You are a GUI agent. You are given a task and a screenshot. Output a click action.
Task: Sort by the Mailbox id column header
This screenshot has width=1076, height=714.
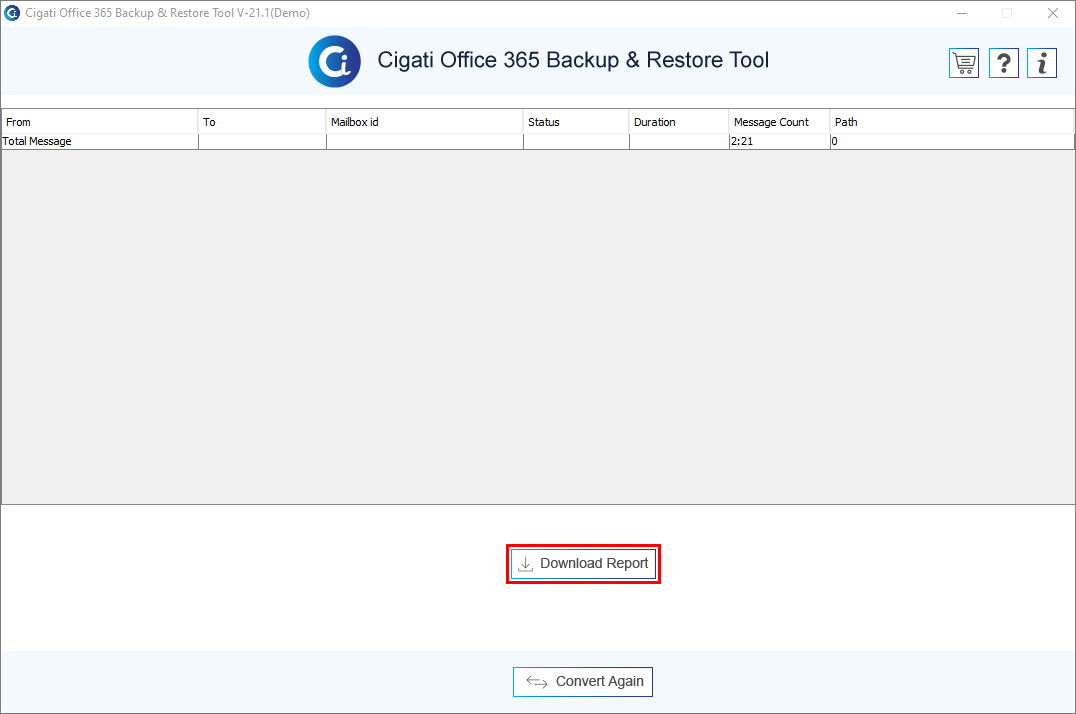pos(425,122)
